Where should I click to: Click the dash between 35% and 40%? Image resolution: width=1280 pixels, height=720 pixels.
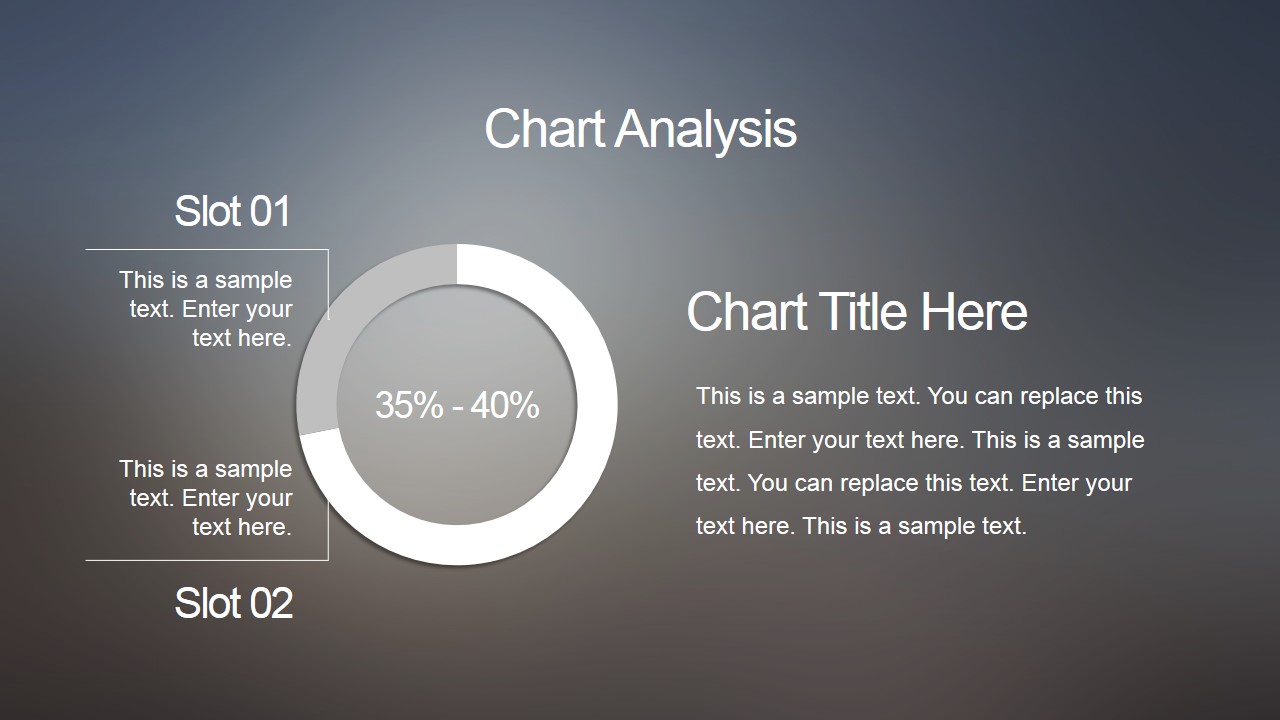(x=457, y=407)
